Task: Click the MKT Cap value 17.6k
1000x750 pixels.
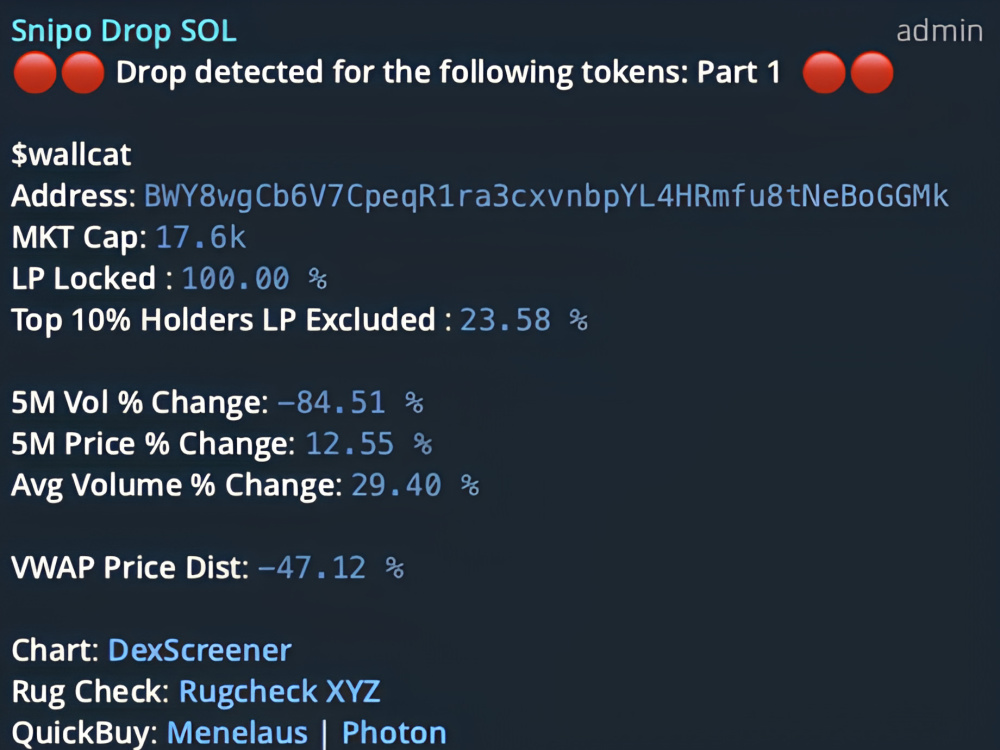Action: coord(200,238)
